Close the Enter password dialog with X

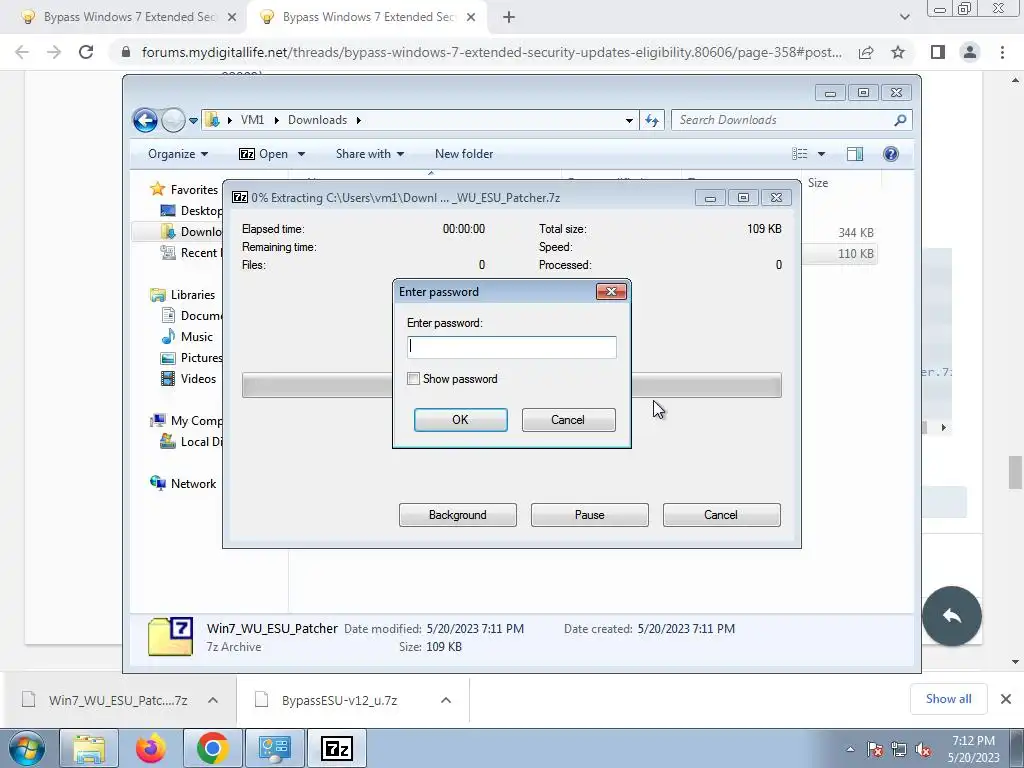tap(611, 291)
